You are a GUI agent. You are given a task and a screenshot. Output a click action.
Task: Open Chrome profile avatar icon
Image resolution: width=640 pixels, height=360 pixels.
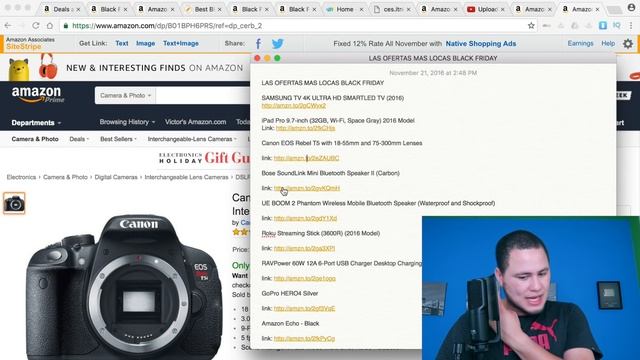point(631,8)
